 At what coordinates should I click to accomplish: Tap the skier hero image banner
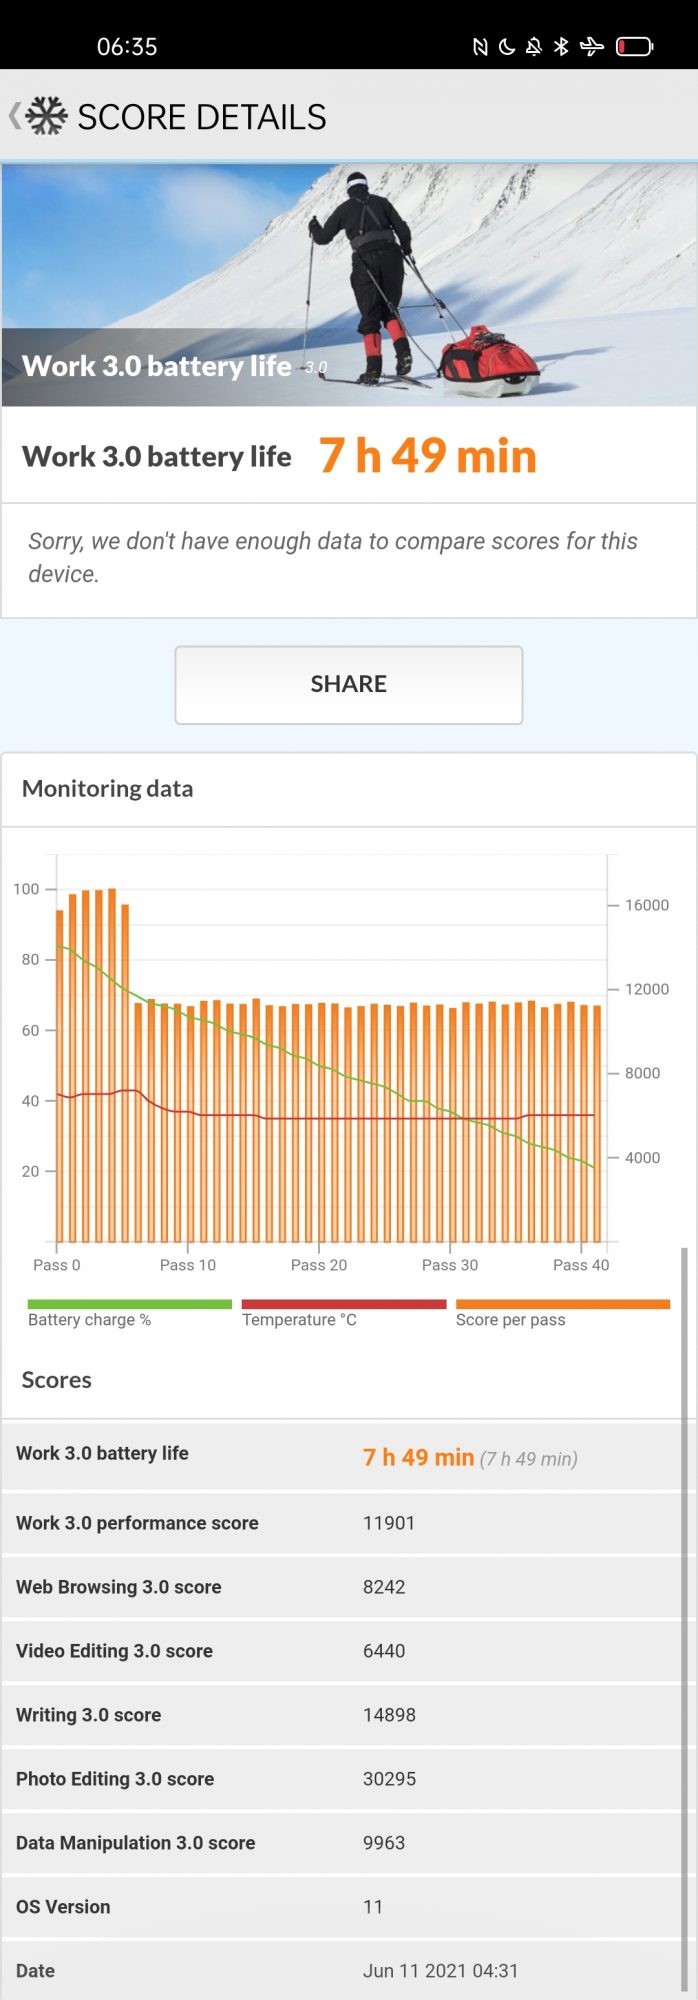(x=349, y=284)
